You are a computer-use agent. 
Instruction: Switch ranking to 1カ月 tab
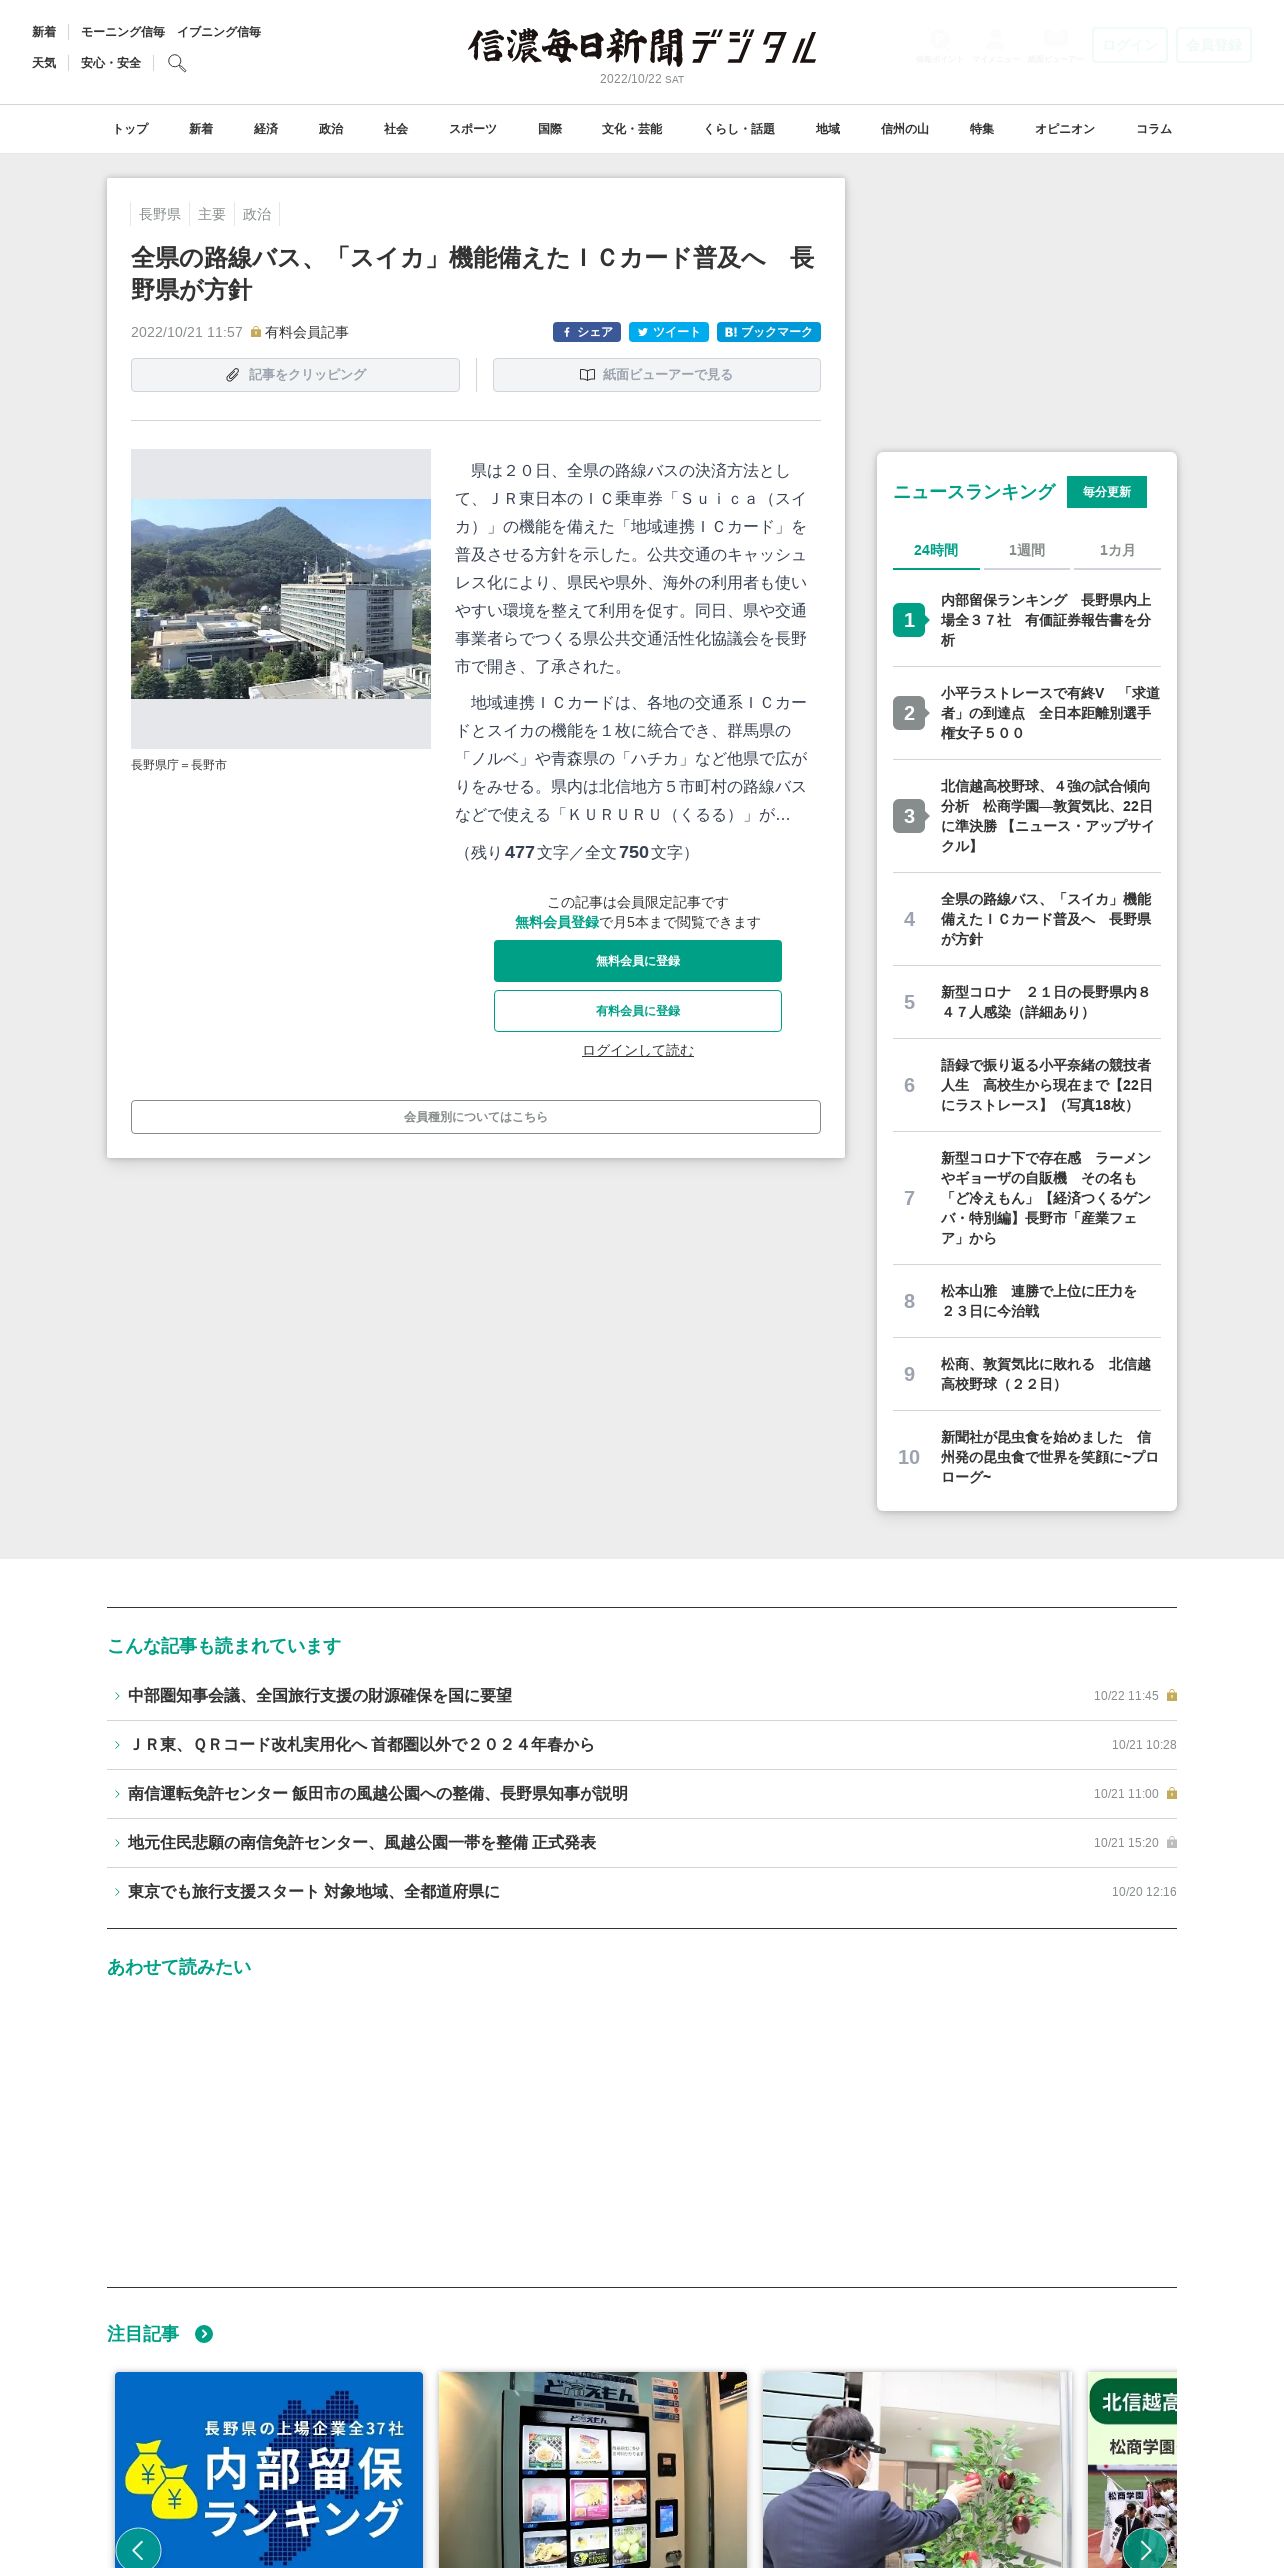[x=1117, y=550]
